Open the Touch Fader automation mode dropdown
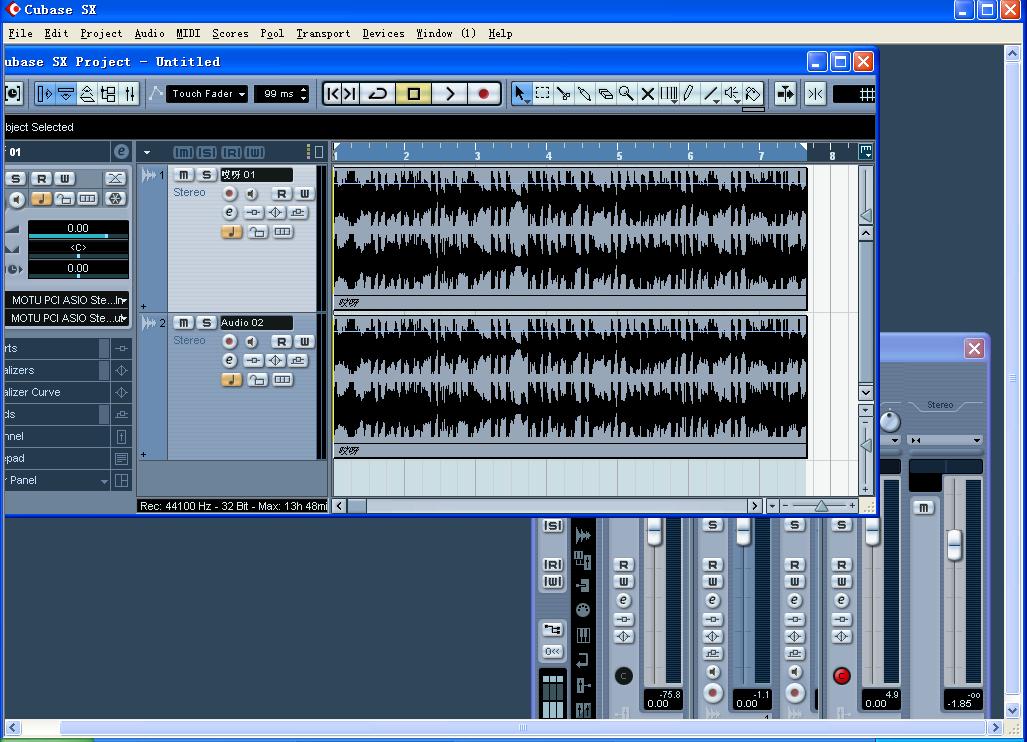This screenshot has width=1027, height=742. click(207, 94)
